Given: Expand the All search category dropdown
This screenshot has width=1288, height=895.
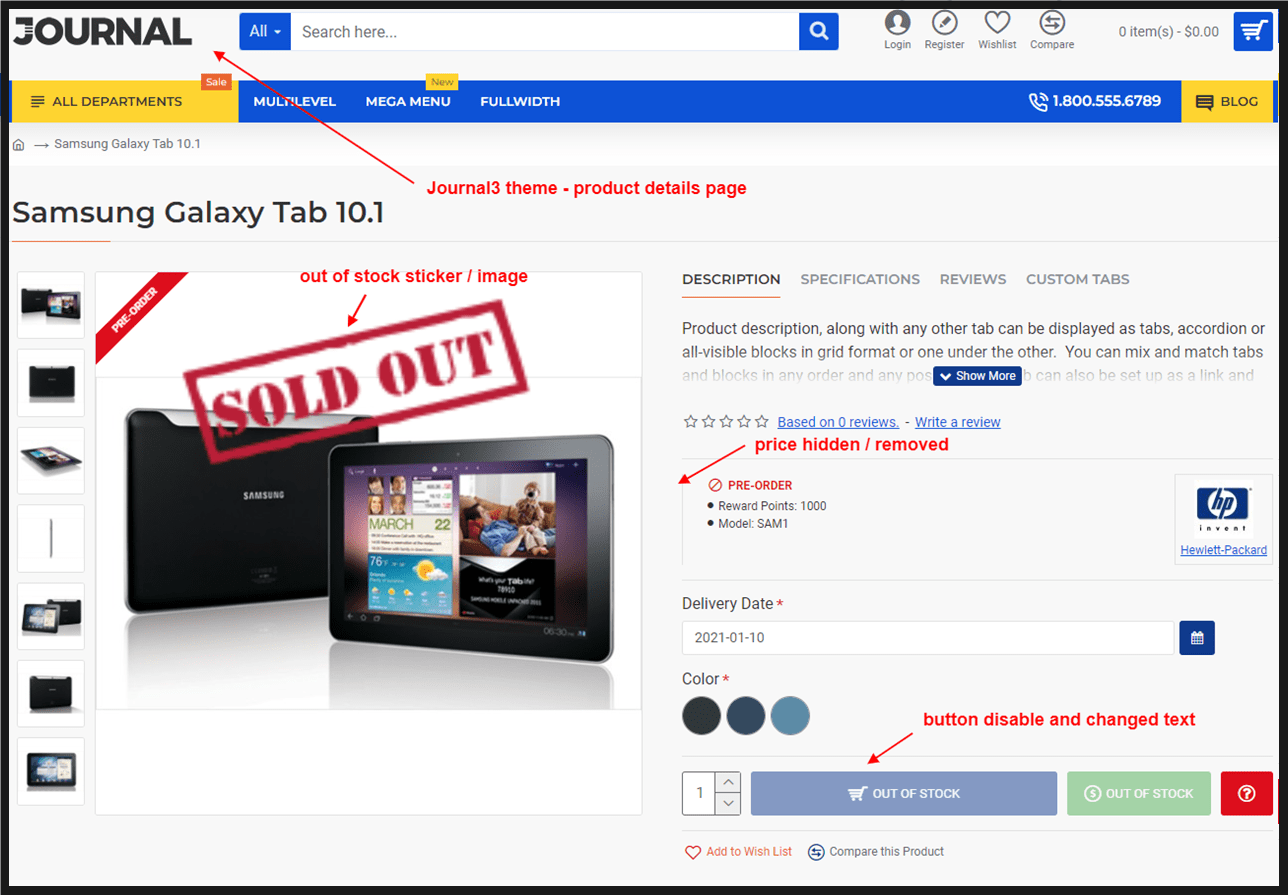Looking at the screenshot, I should pos(265,32).
